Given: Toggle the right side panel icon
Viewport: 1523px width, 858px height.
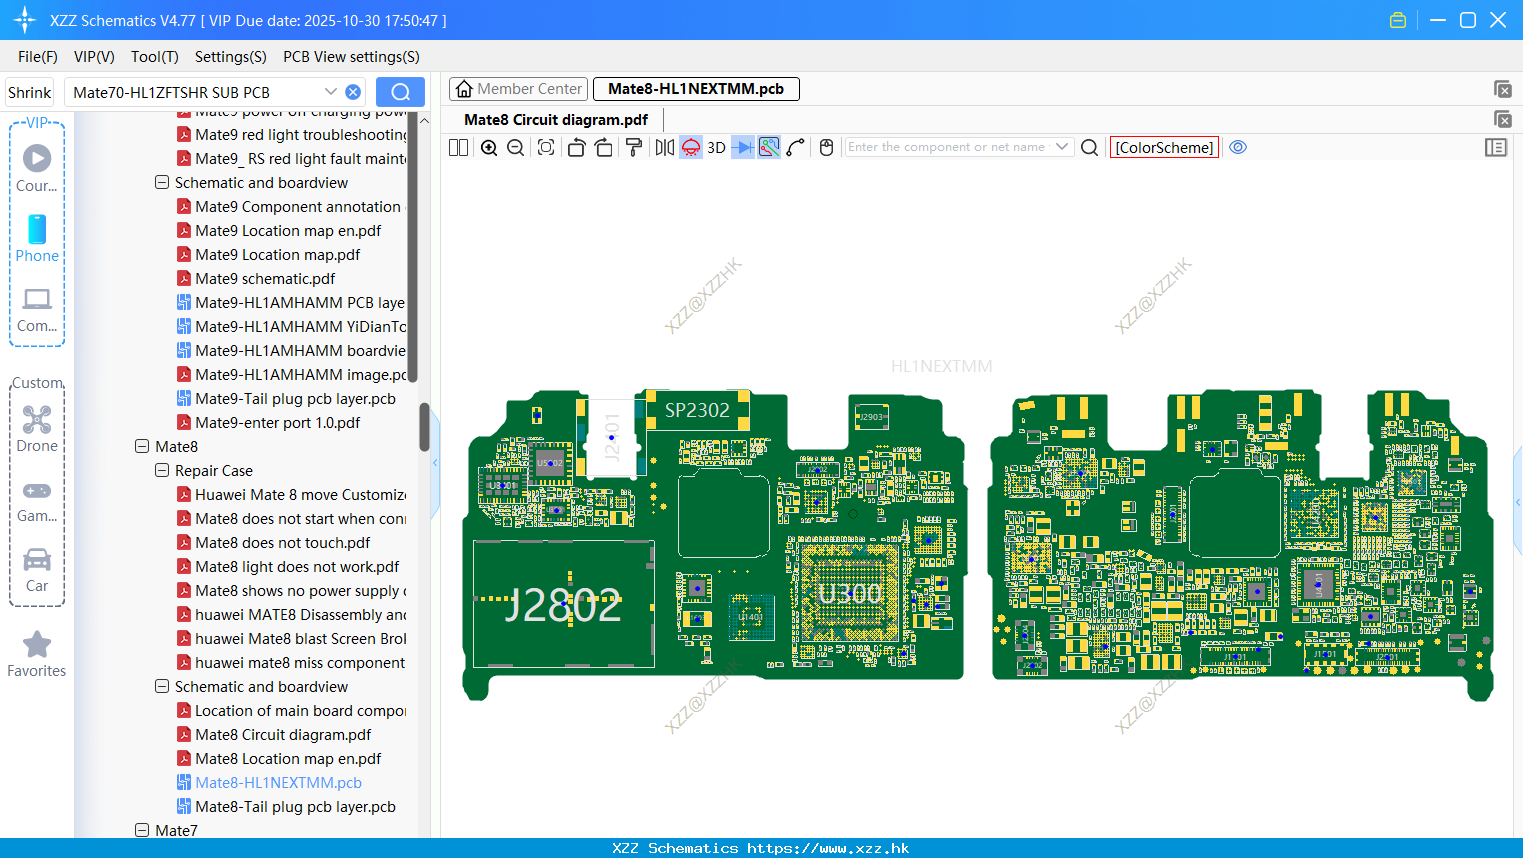Looking at the screenshot, I should tap(1496, 147).
